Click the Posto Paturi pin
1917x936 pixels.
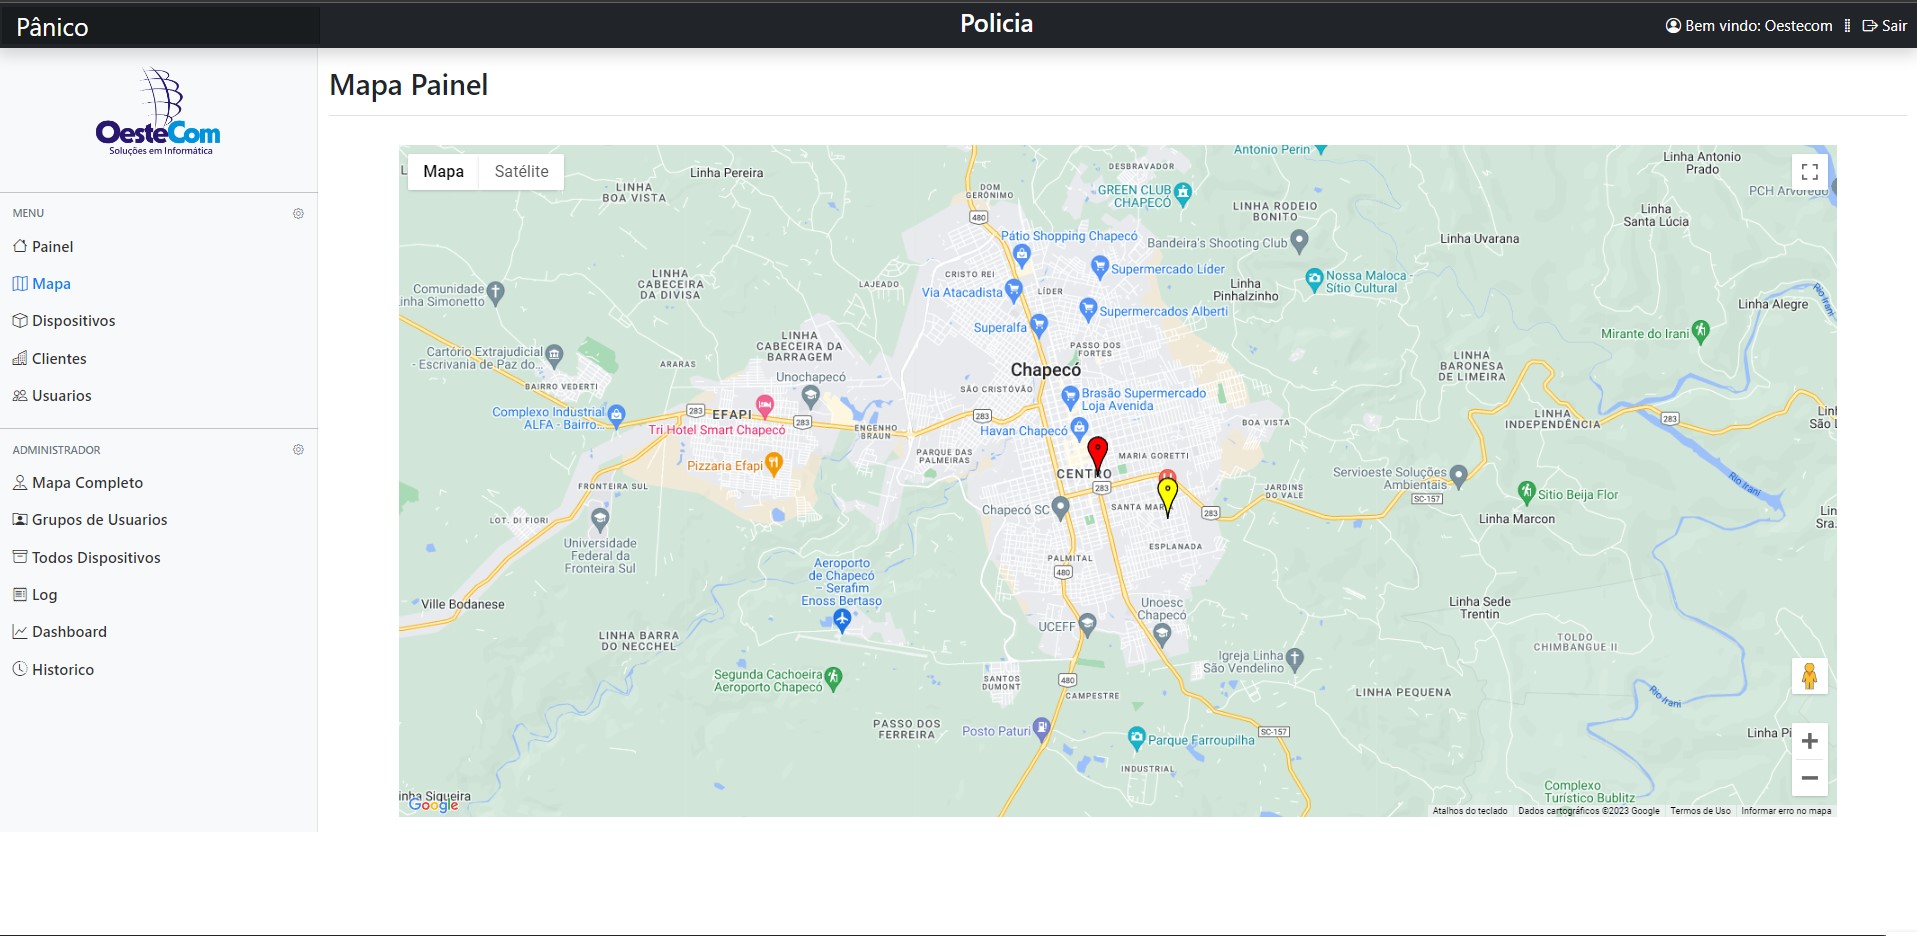(x=1041, y=728)
